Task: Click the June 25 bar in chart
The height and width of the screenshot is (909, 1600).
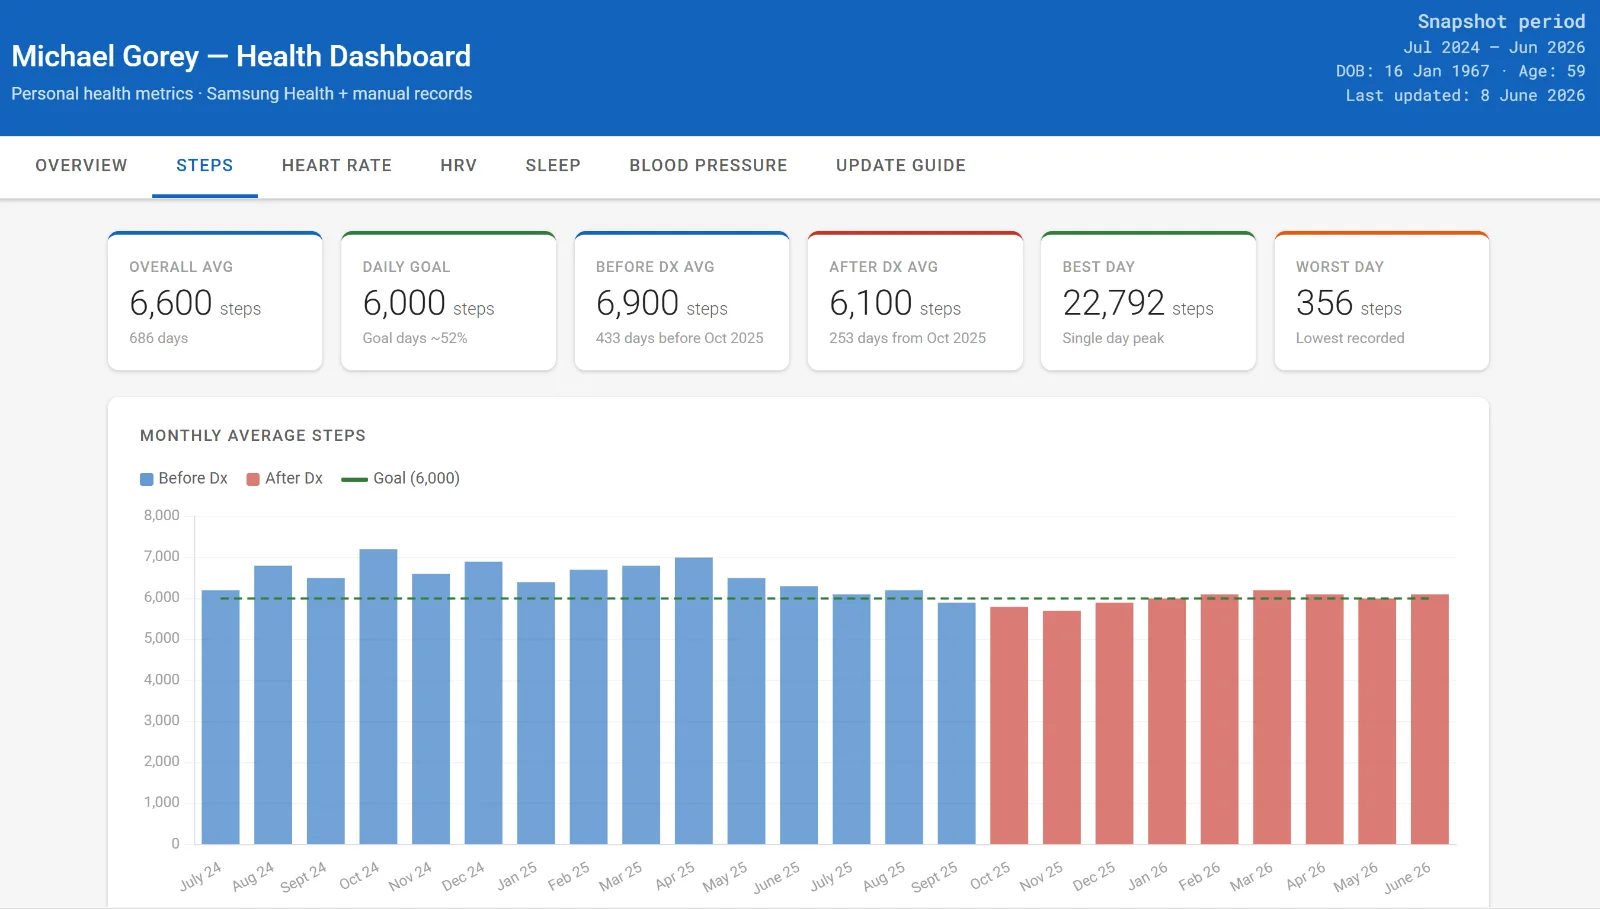Action: (799, 715)
